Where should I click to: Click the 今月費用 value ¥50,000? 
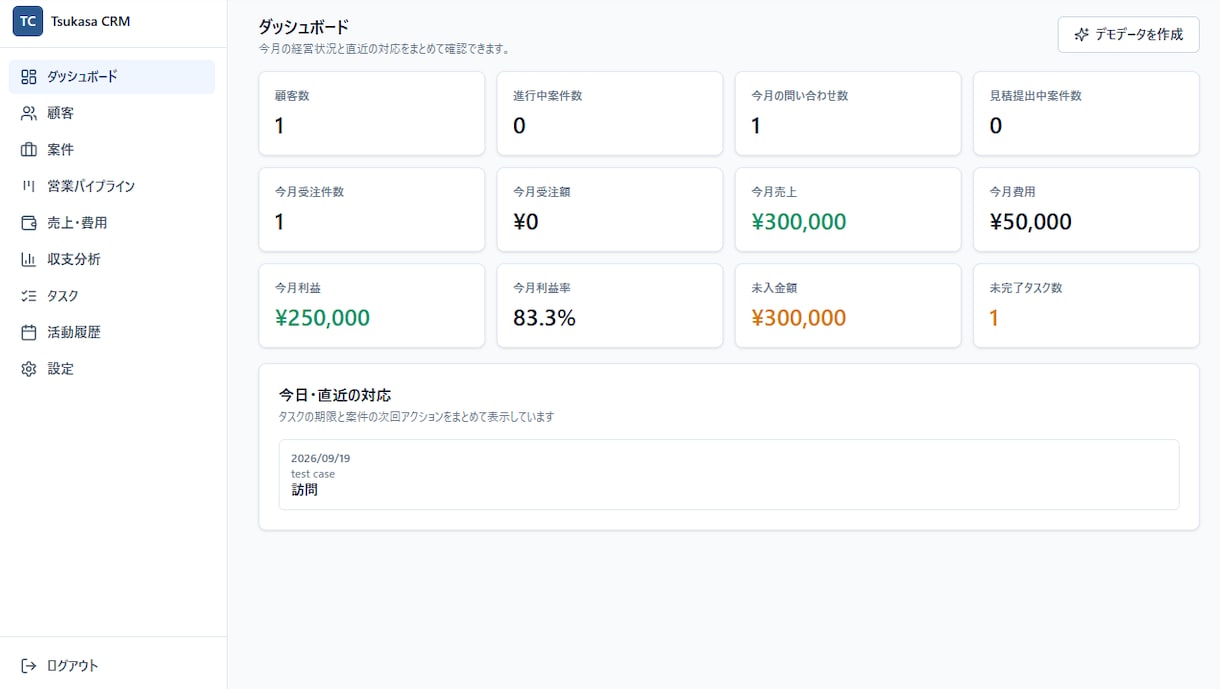(x=1030, y=222)
